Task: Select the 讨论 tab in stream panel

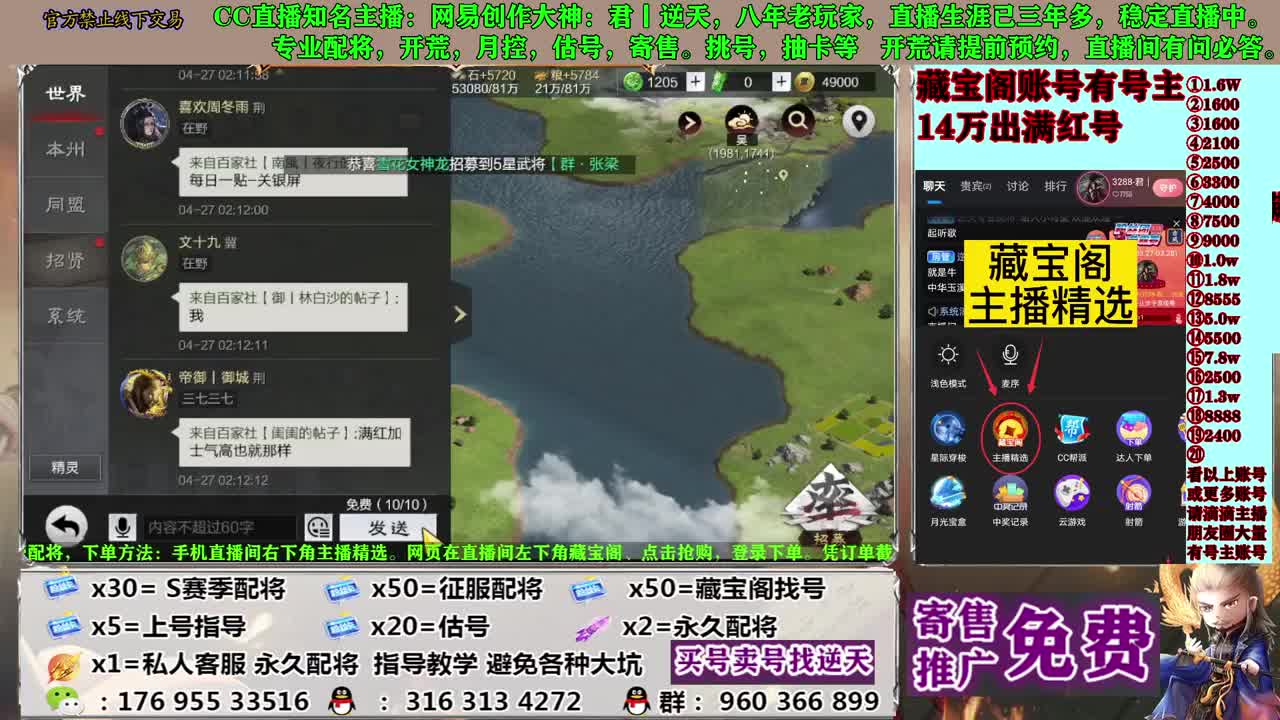Action: tap(1018, 186)
